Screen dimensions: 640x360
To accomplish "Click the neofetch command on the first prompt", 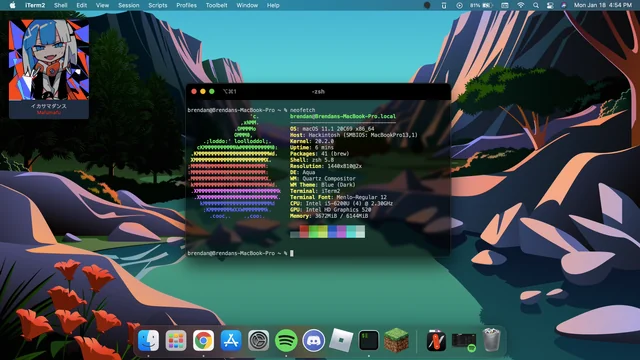I will [x=302, y=110].
